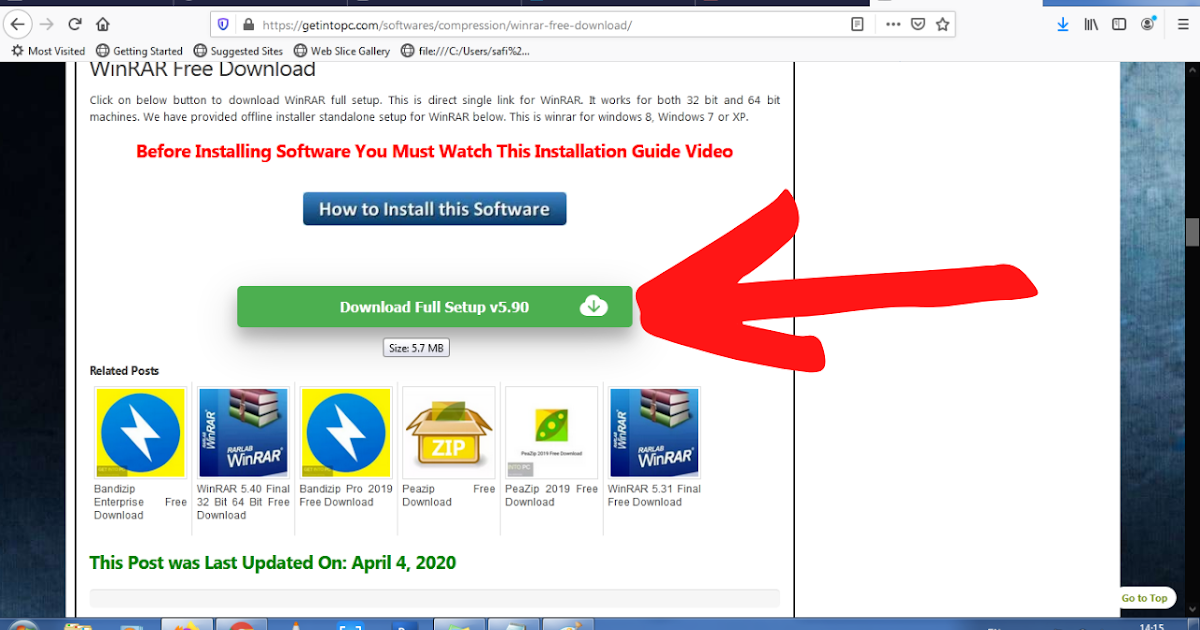Follow PeaZip 2019 Free Download link
Viewport: 1200px width, 630px height.
coord(552,495)
